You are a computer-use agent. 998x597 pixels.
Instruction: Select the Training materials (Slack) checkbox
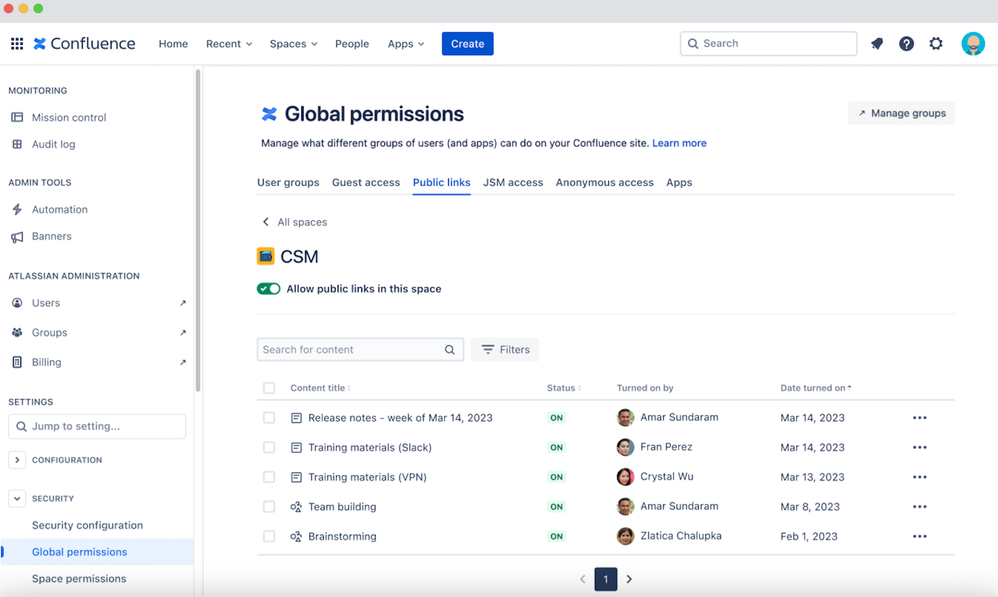269,447
